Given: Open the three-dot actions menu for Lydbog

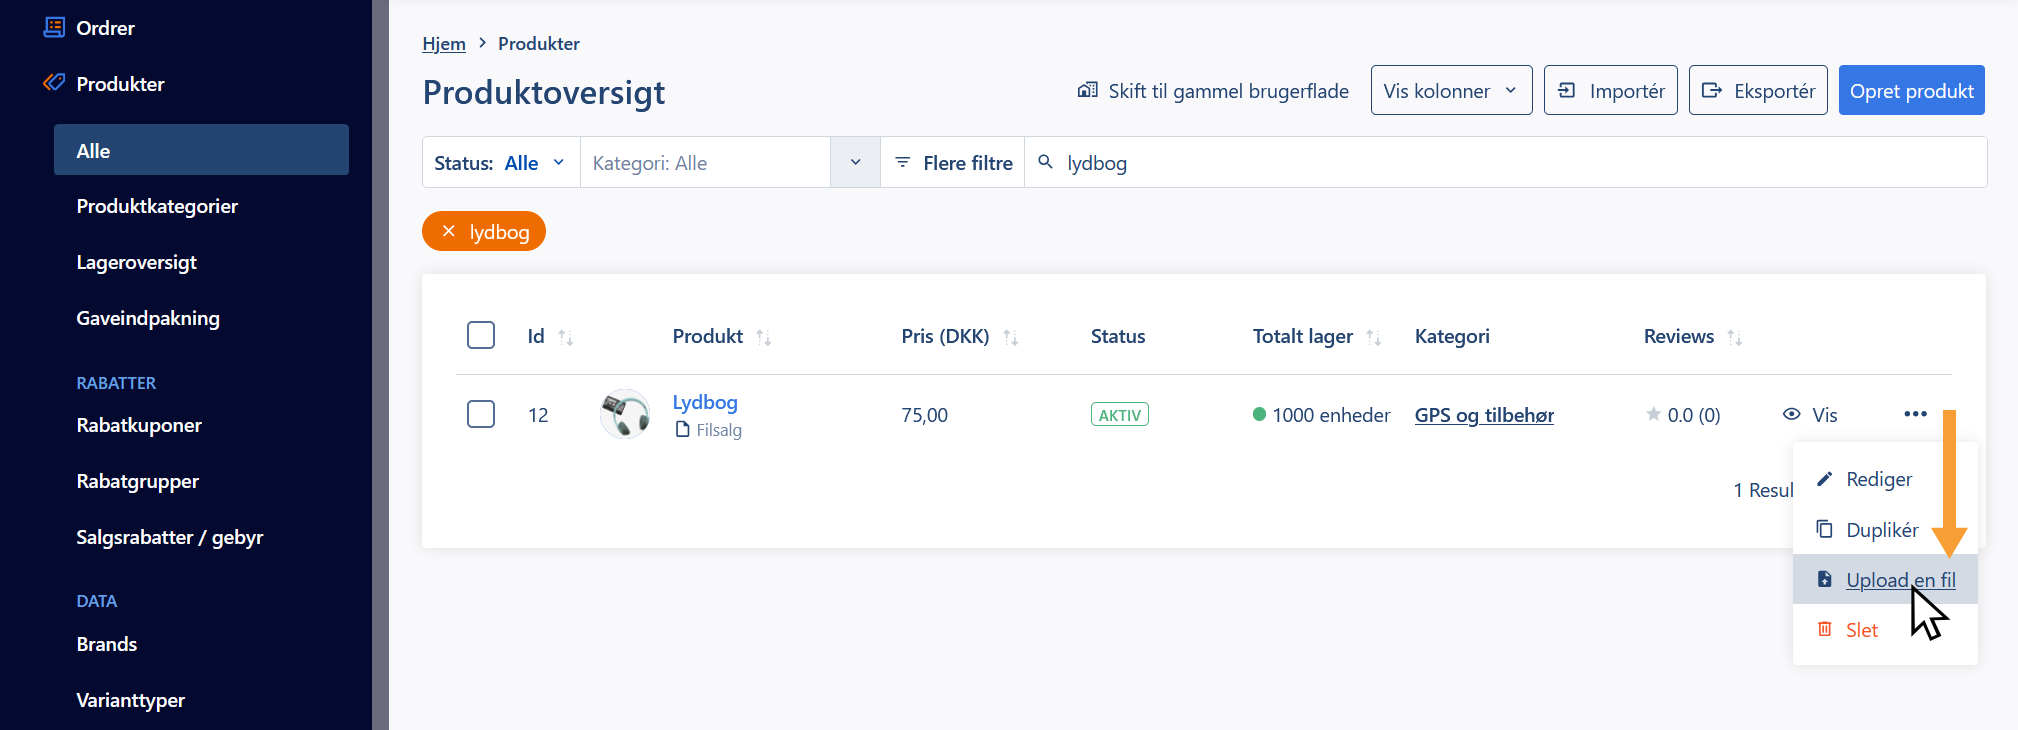Looking at the screenshot, I should [1915, 414].
